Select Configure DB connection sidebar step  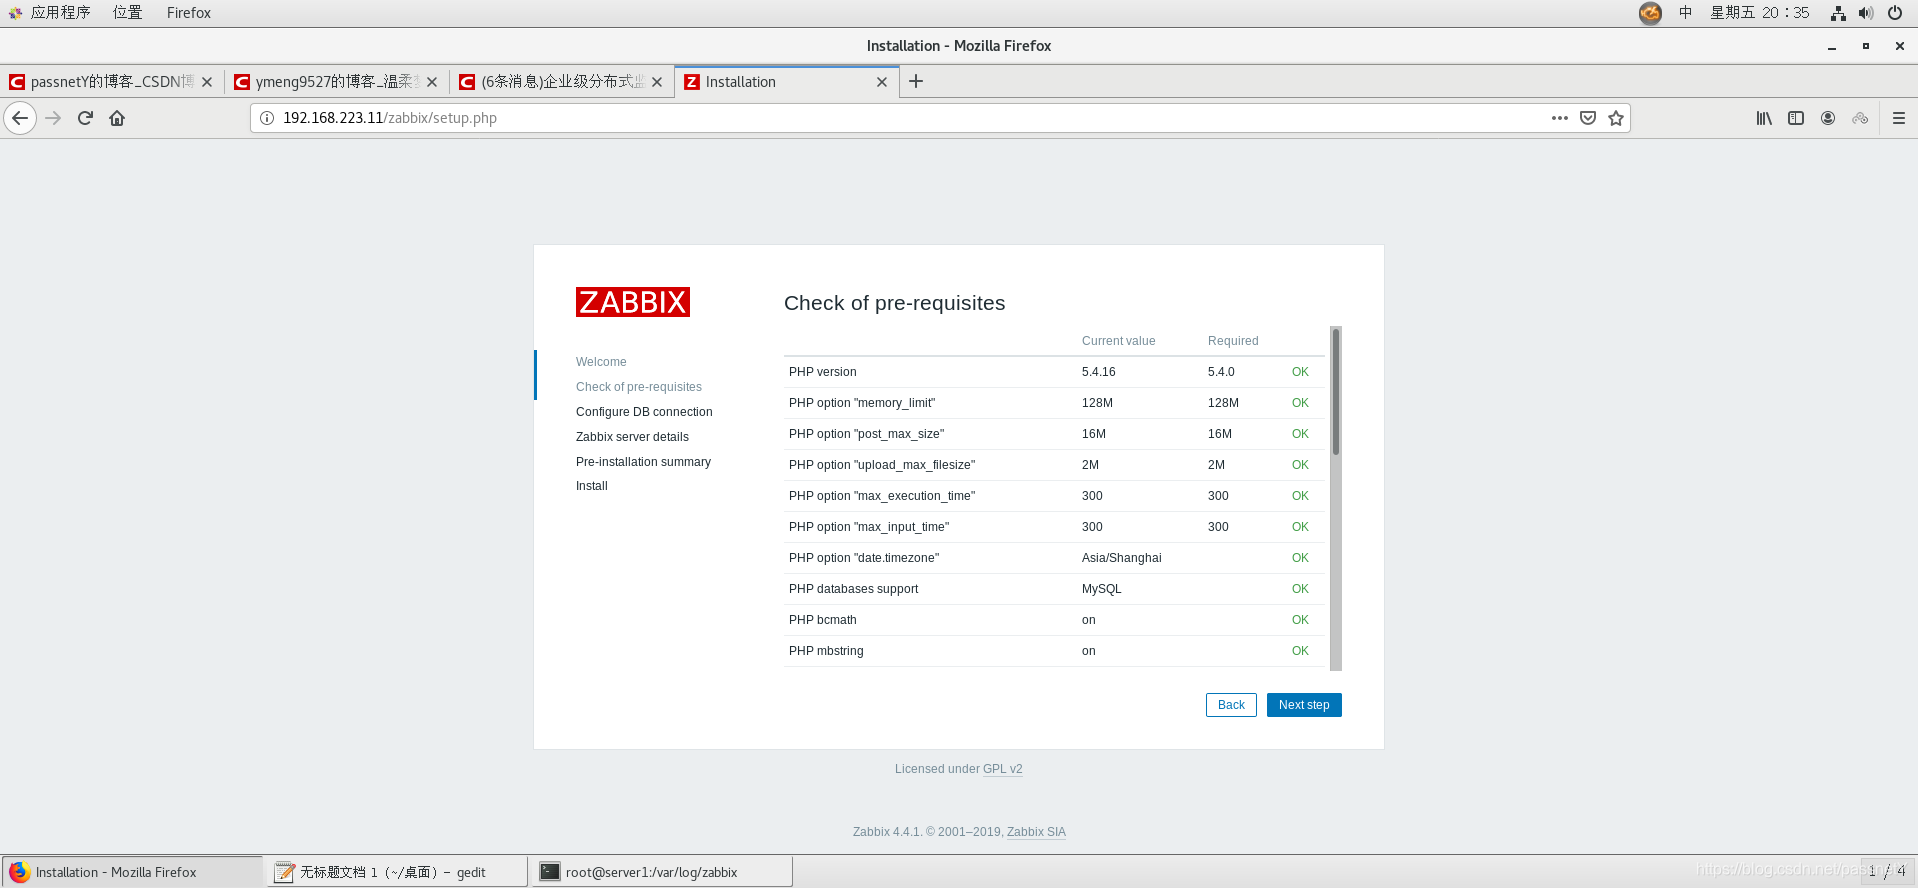[x=644, y=412]
